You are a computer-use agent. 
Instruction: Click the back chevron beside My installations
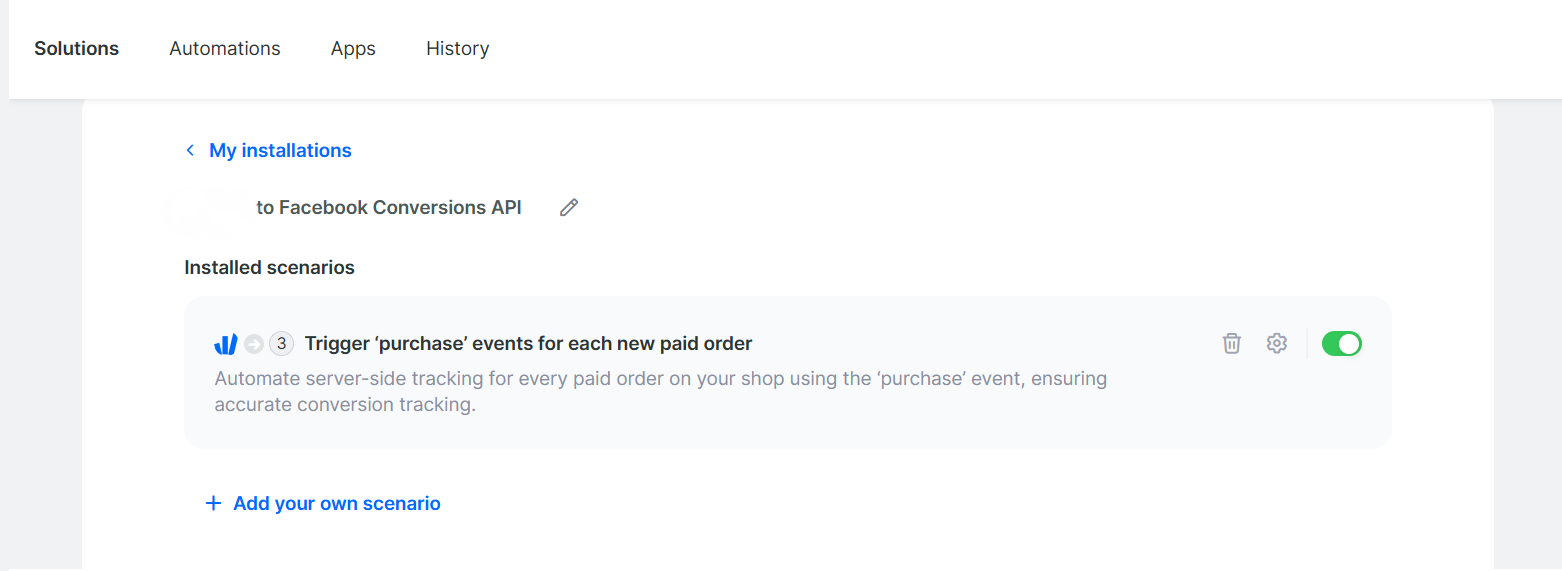pyautogui.click(x=190, y=150)
